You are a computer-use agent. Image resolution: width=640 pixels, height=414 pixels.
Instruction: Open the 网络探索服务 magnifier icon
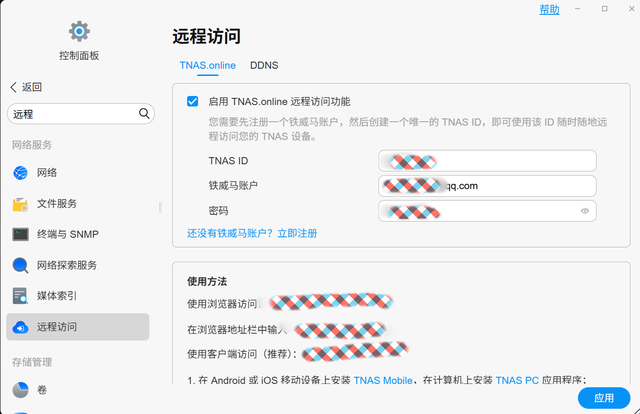click(x=20, y=265)
